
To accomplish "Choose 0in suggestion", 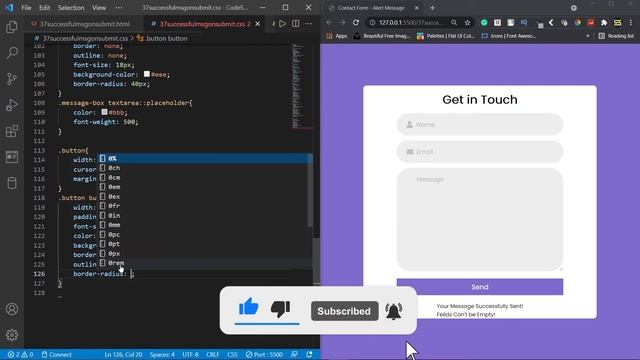I will (204, 216).
